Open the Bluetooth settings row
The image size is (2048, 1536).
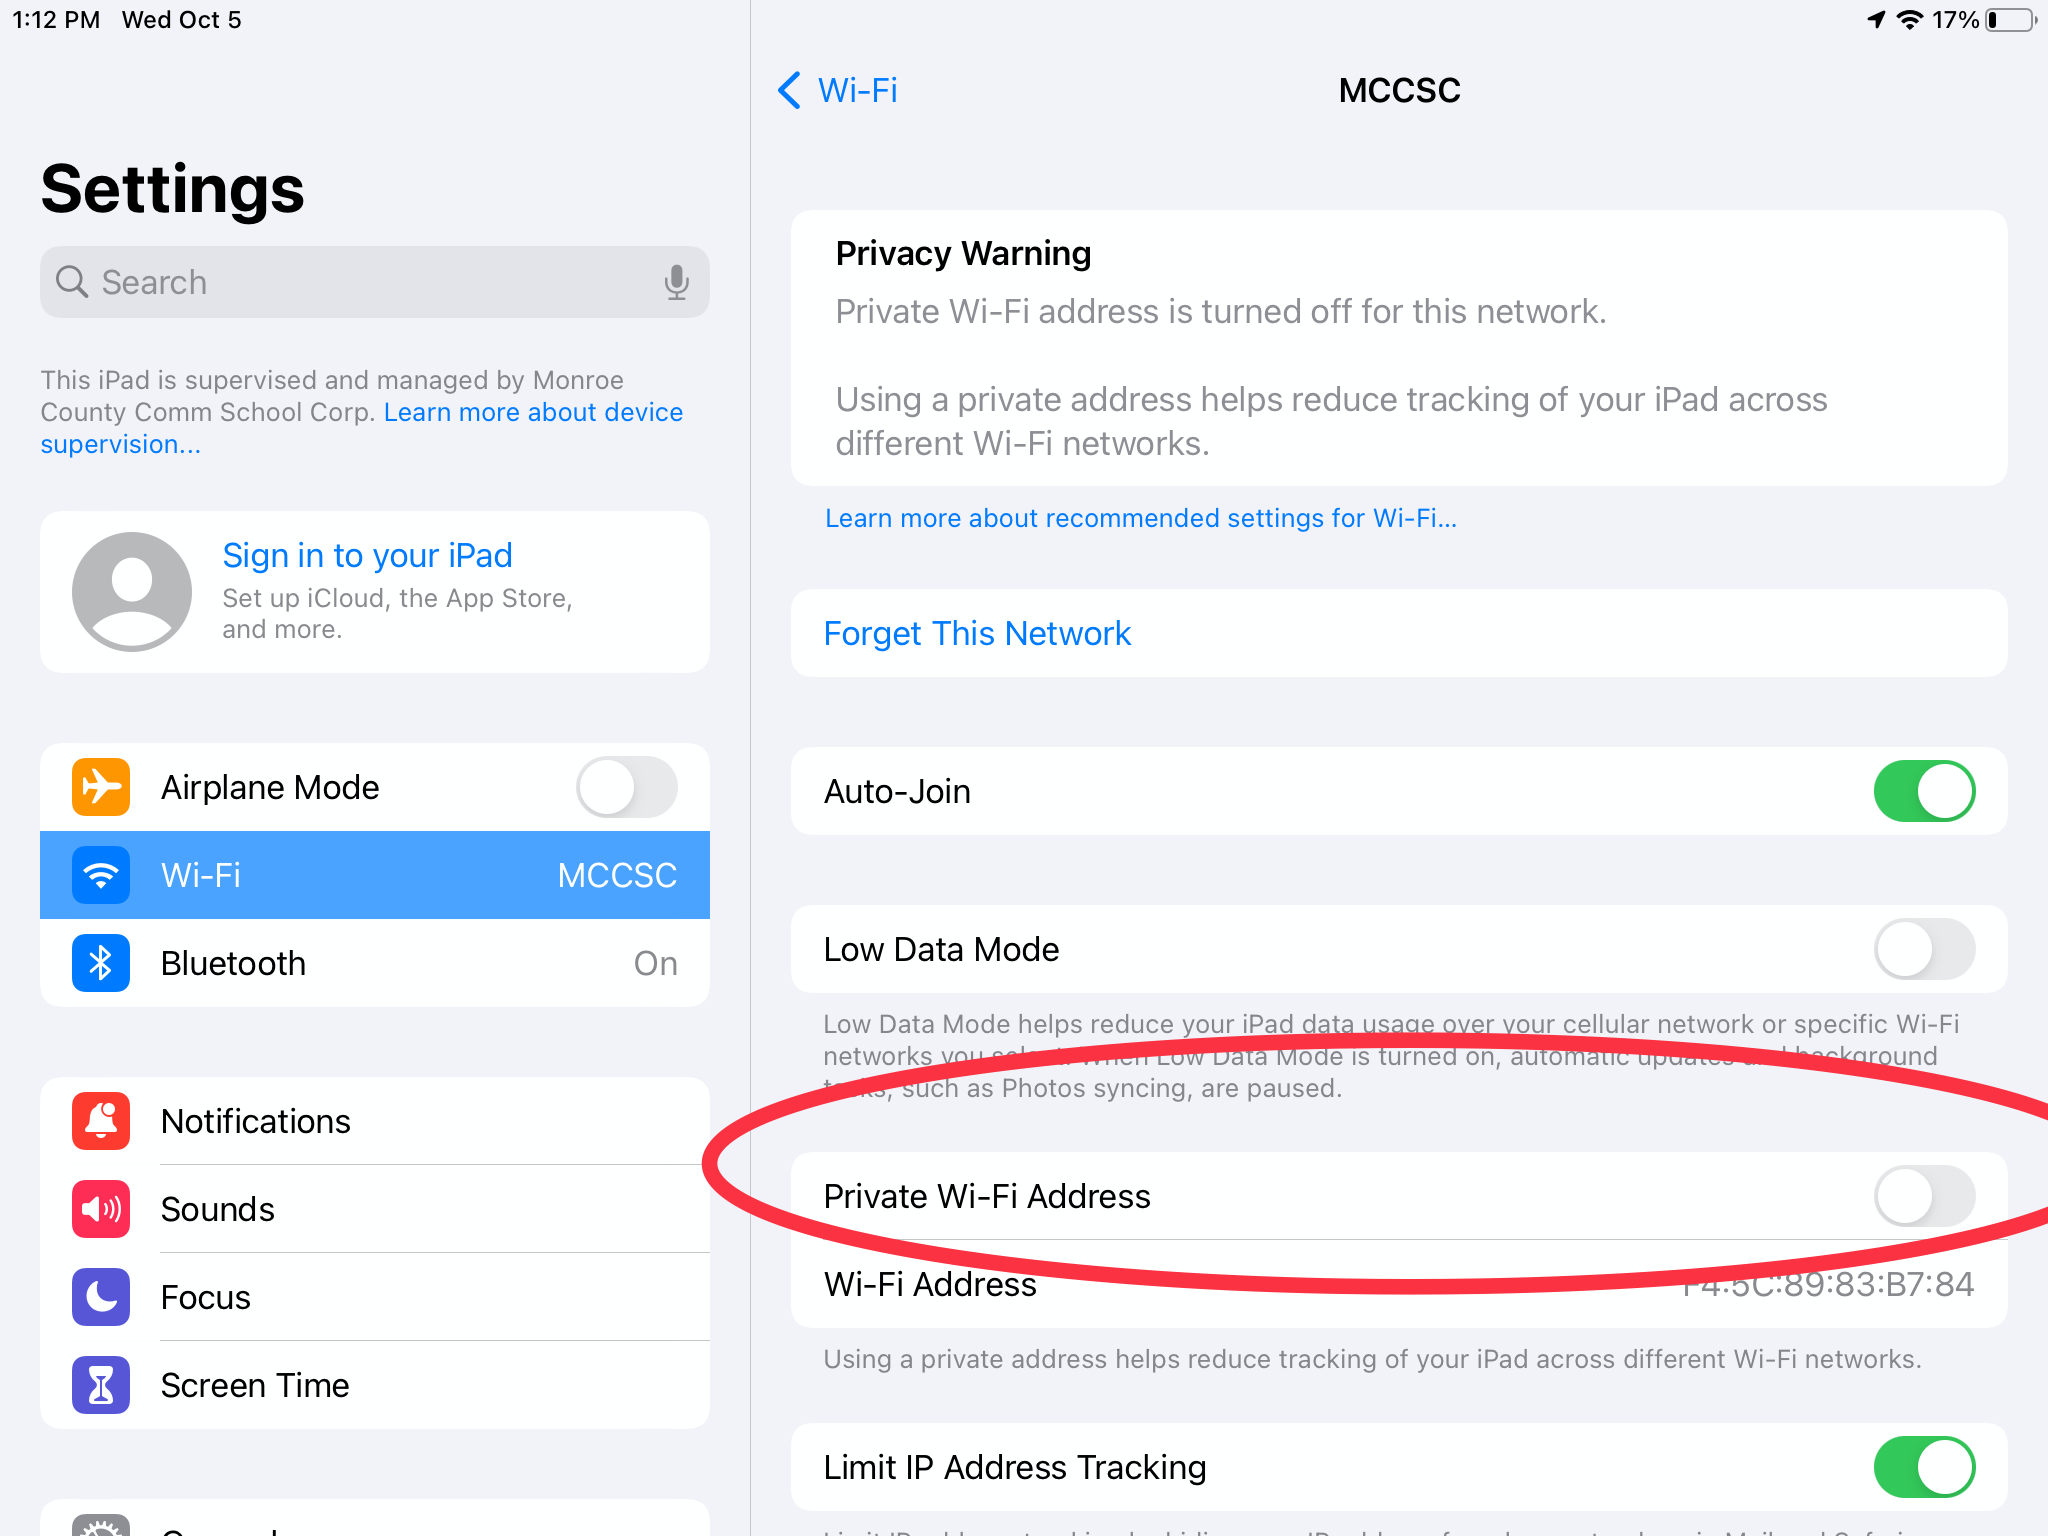pyautogui.click(x=375, y=963)
